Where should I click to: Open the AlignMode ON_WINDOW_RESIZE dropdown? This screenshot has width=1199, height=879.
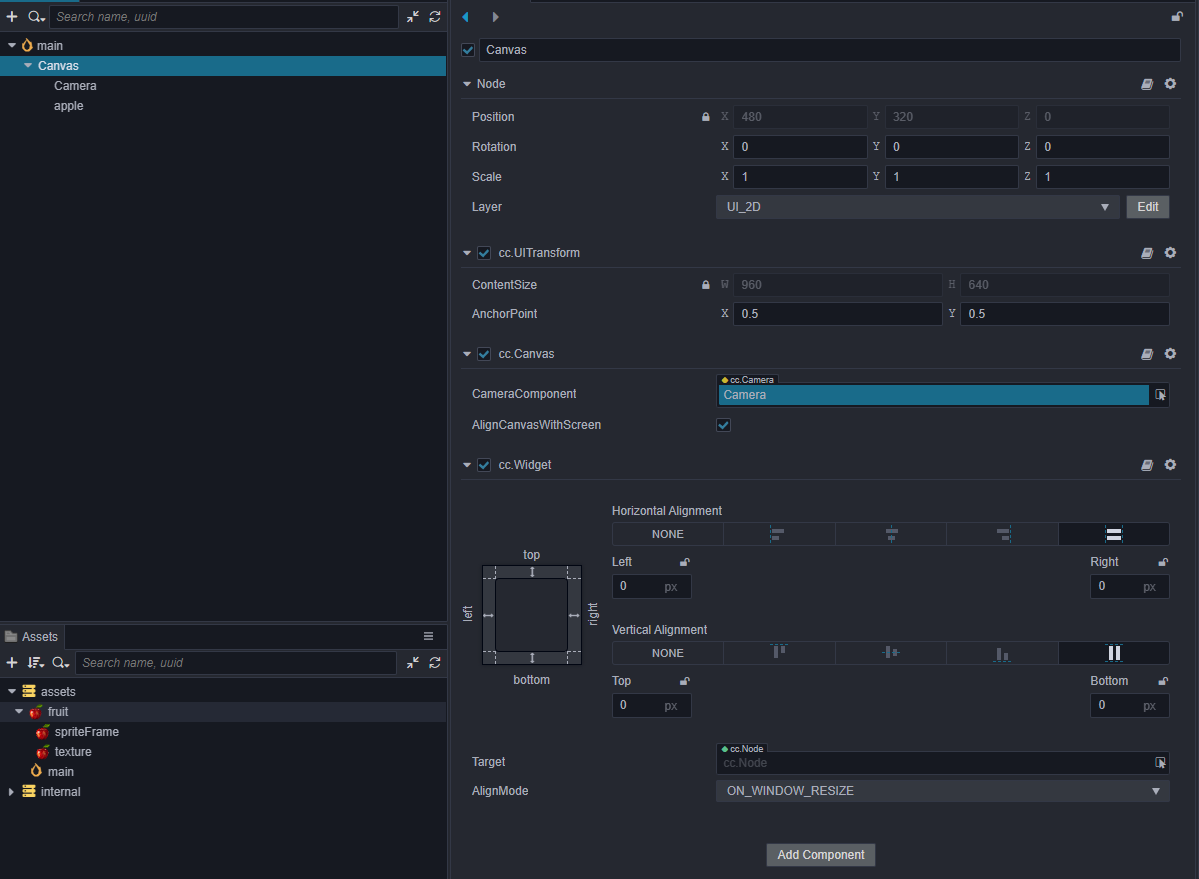(943, 791)
